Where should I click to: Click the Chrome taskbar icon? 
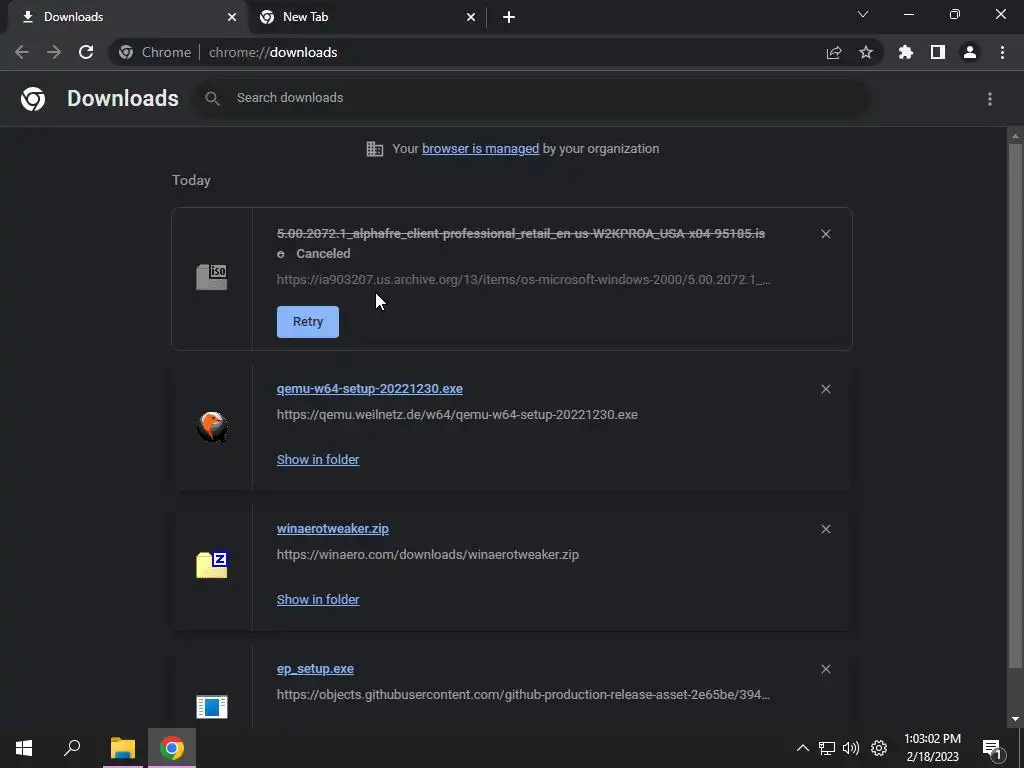tap(172, 748)
